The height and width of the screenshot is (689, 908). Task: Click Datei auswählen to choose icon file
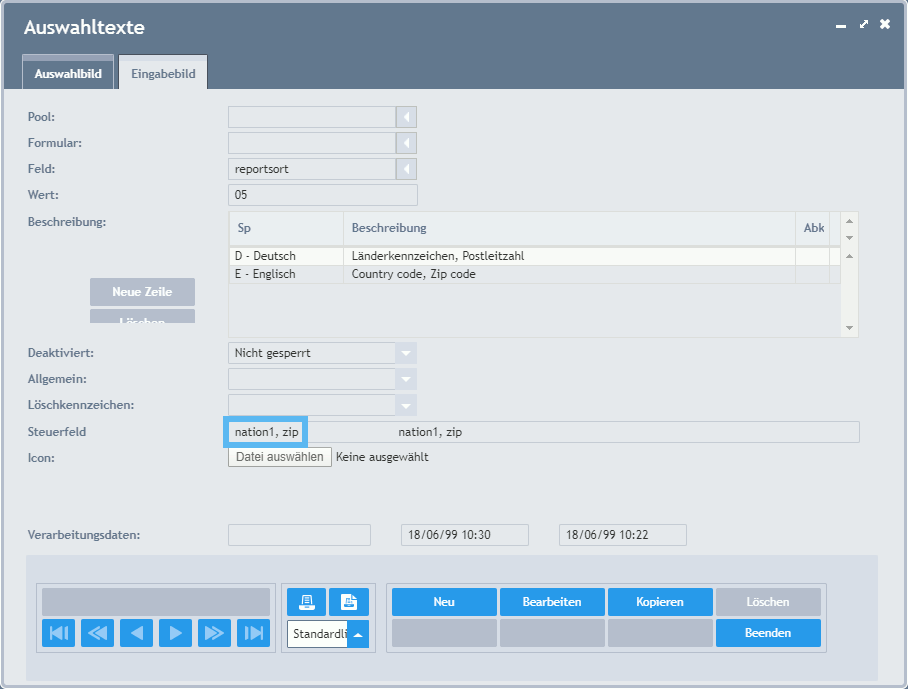click(280, 457)
